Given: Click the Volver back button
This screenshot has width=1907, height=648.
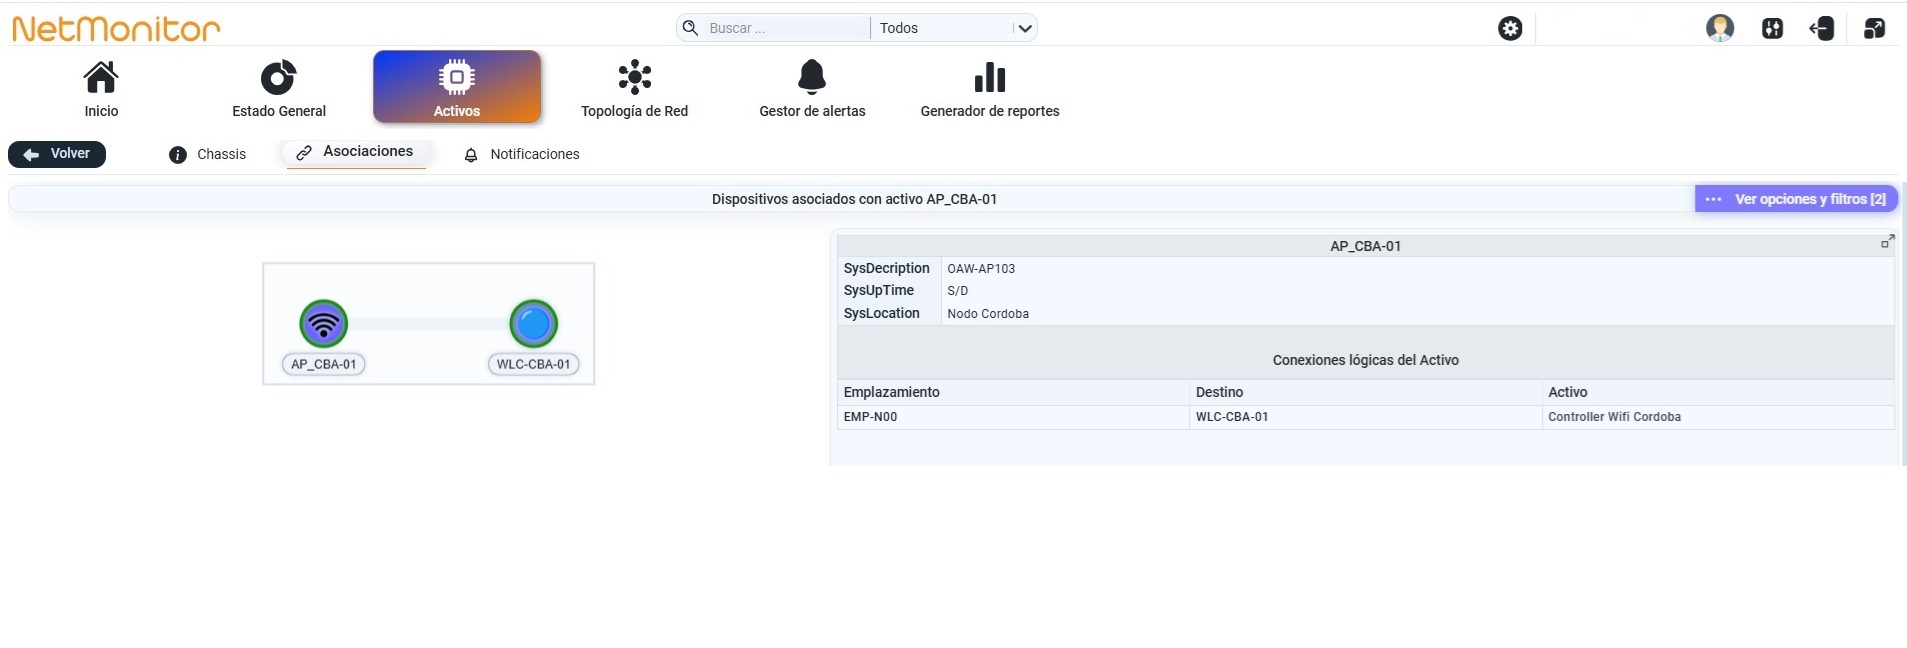Looking at the screenshot, I should click(57, 154).
